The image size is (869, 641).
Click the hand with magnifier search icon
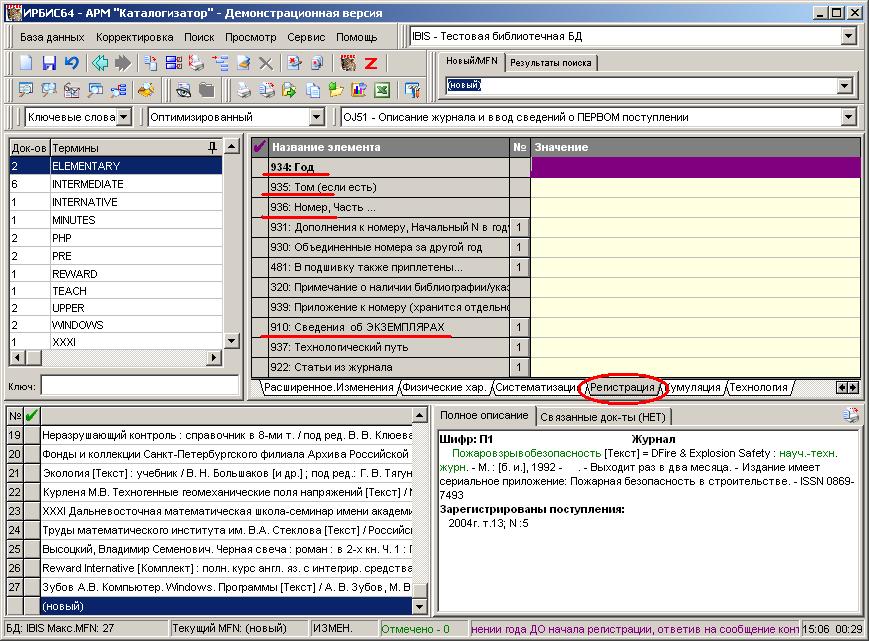click(146, 90)
